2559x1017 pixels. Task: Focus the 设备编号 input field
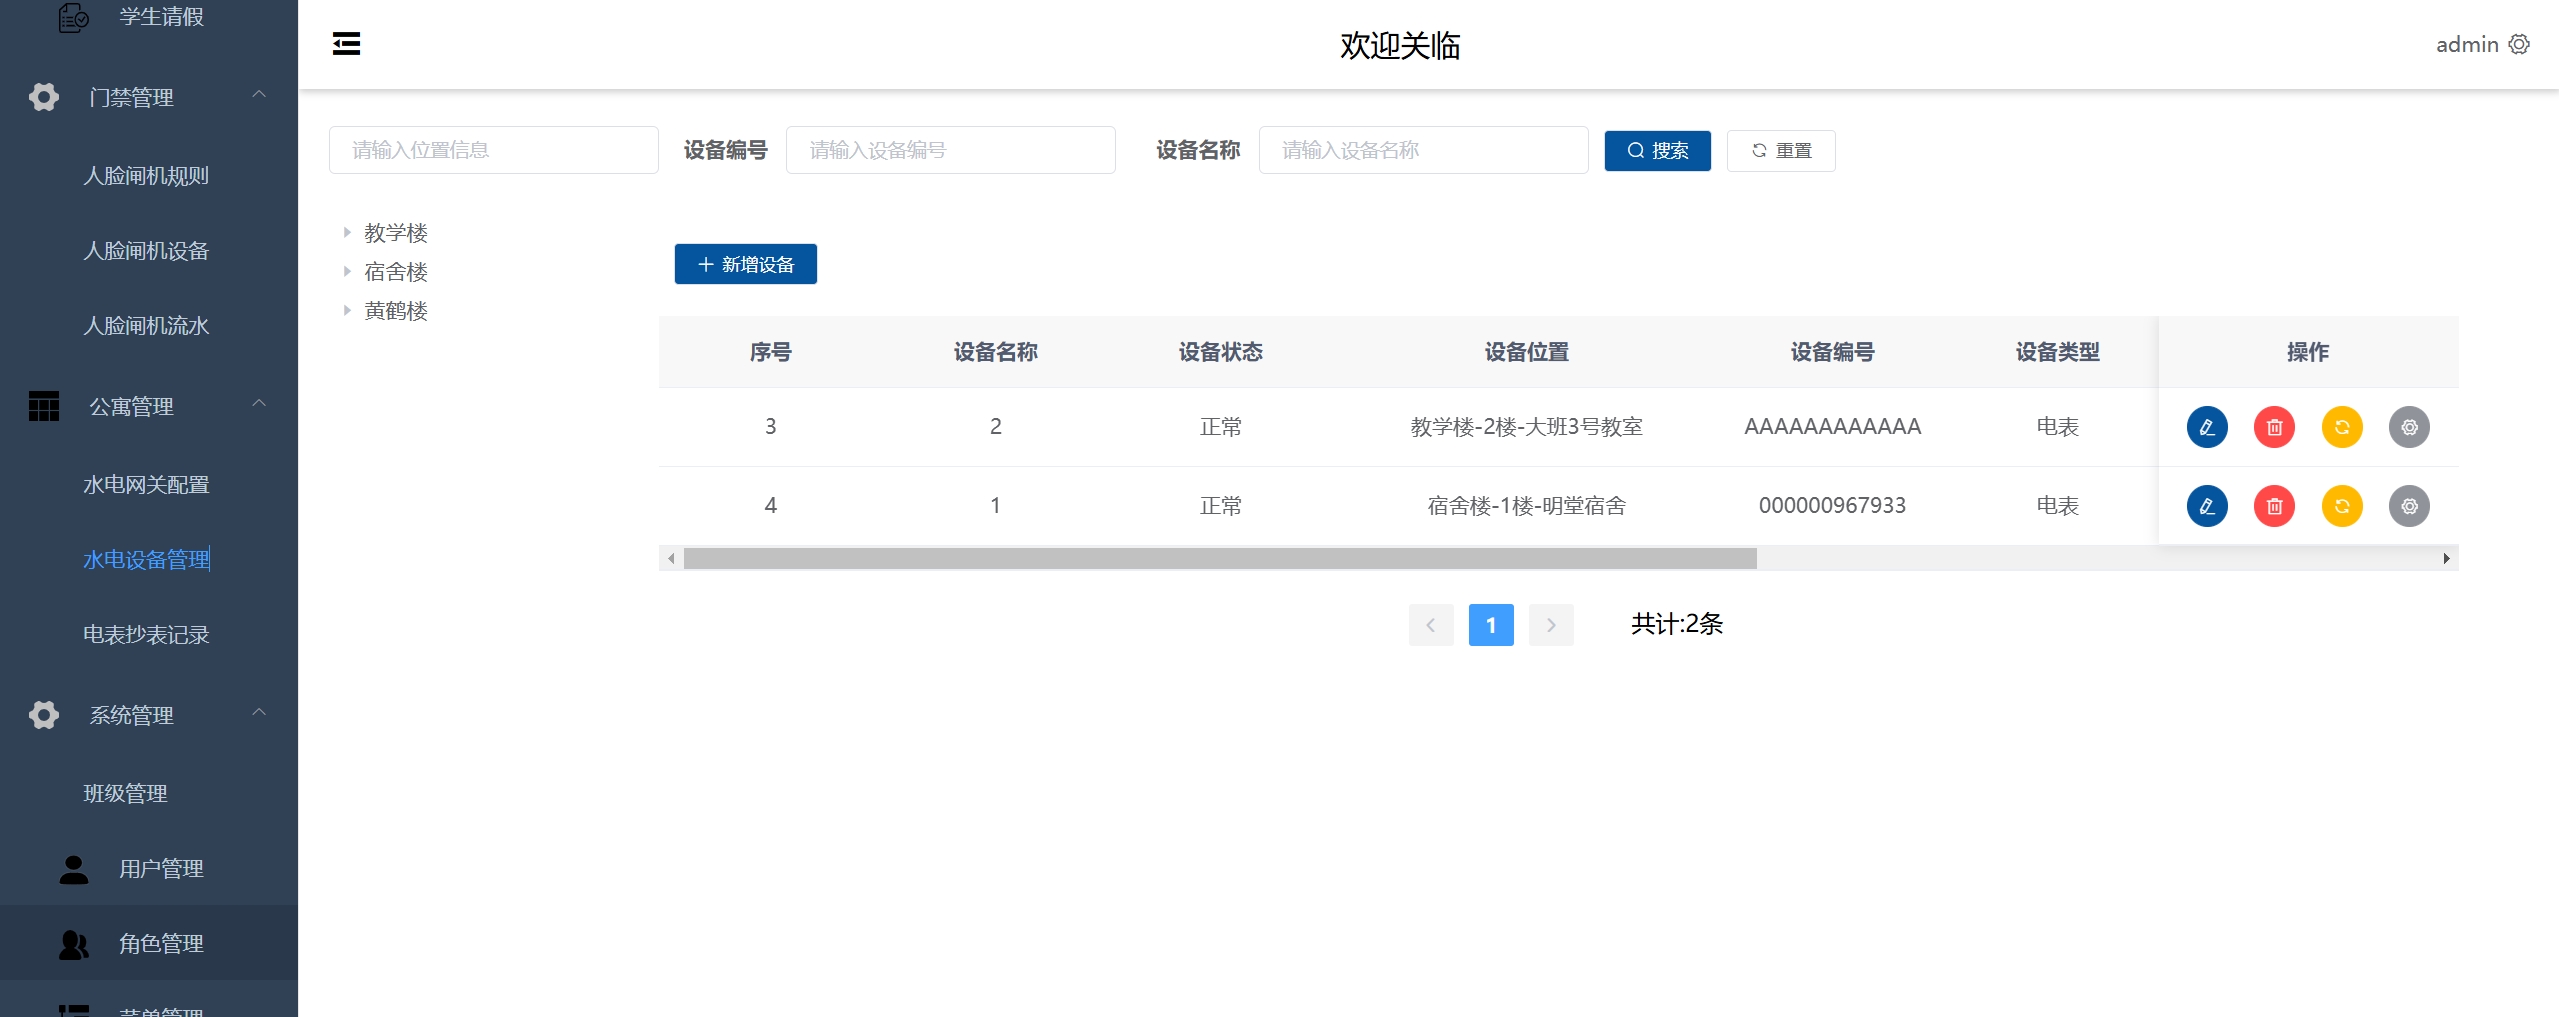(951, 150)
